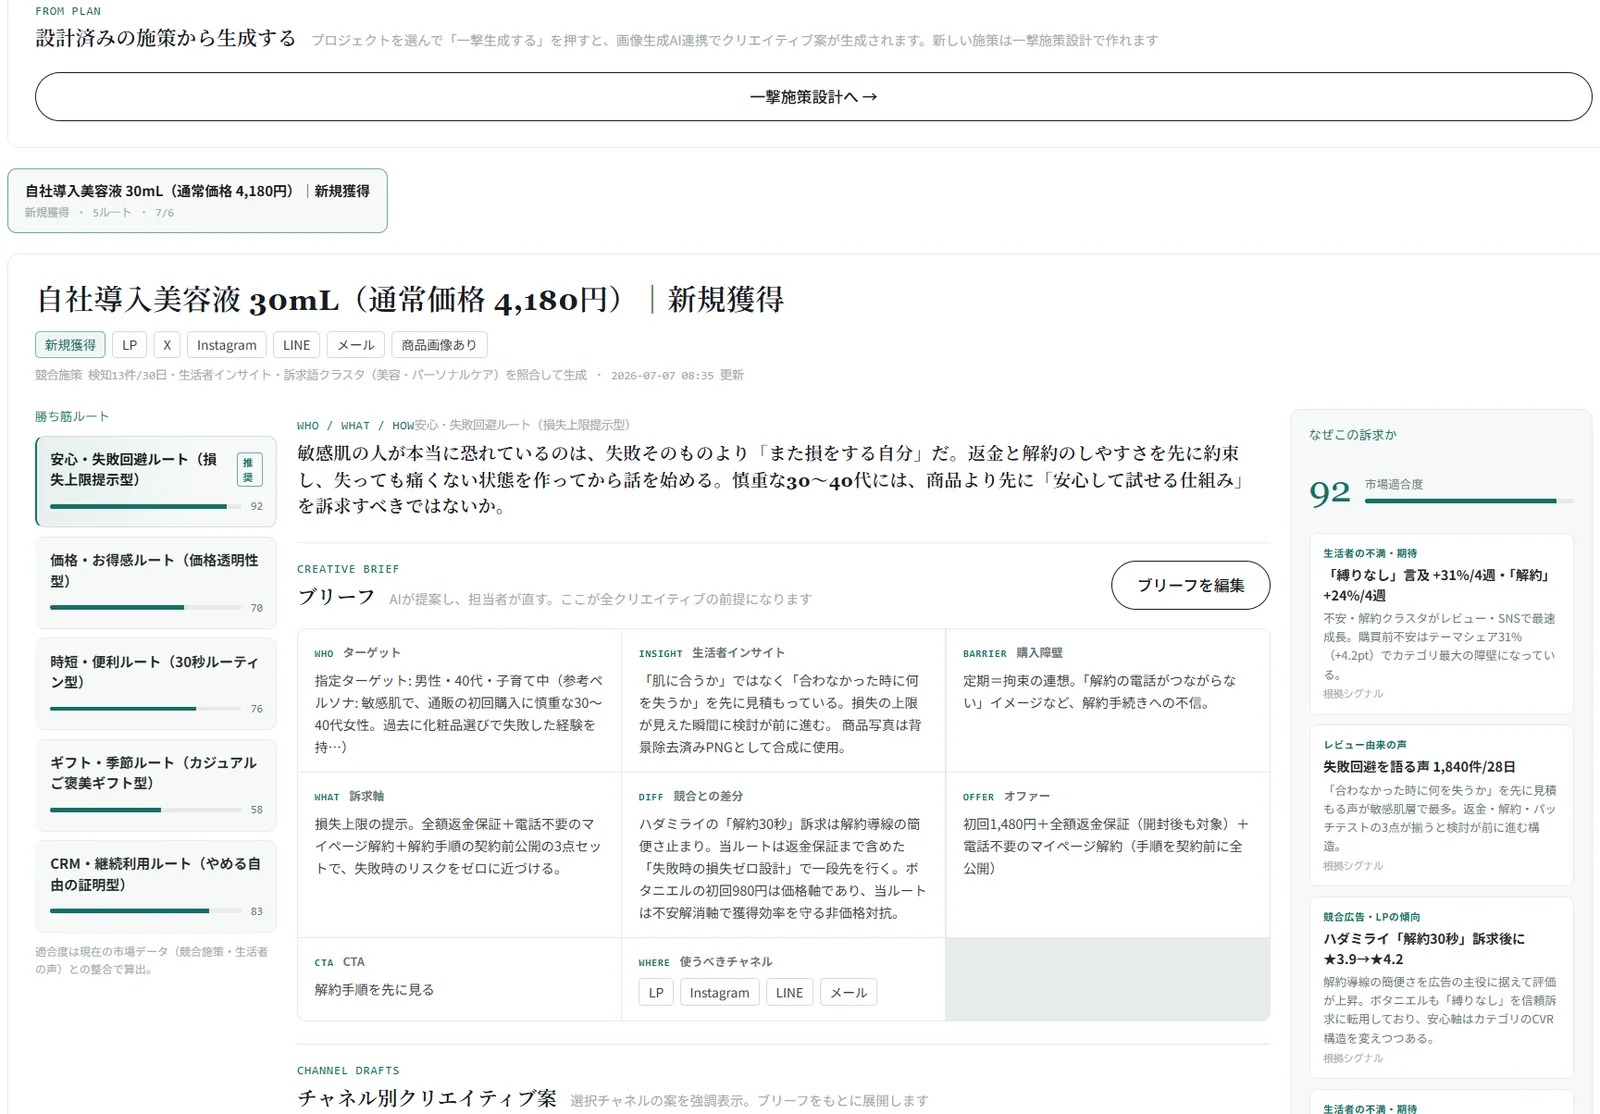
Task: Open the 生活者インサイト brief cell
Action: 783,700
